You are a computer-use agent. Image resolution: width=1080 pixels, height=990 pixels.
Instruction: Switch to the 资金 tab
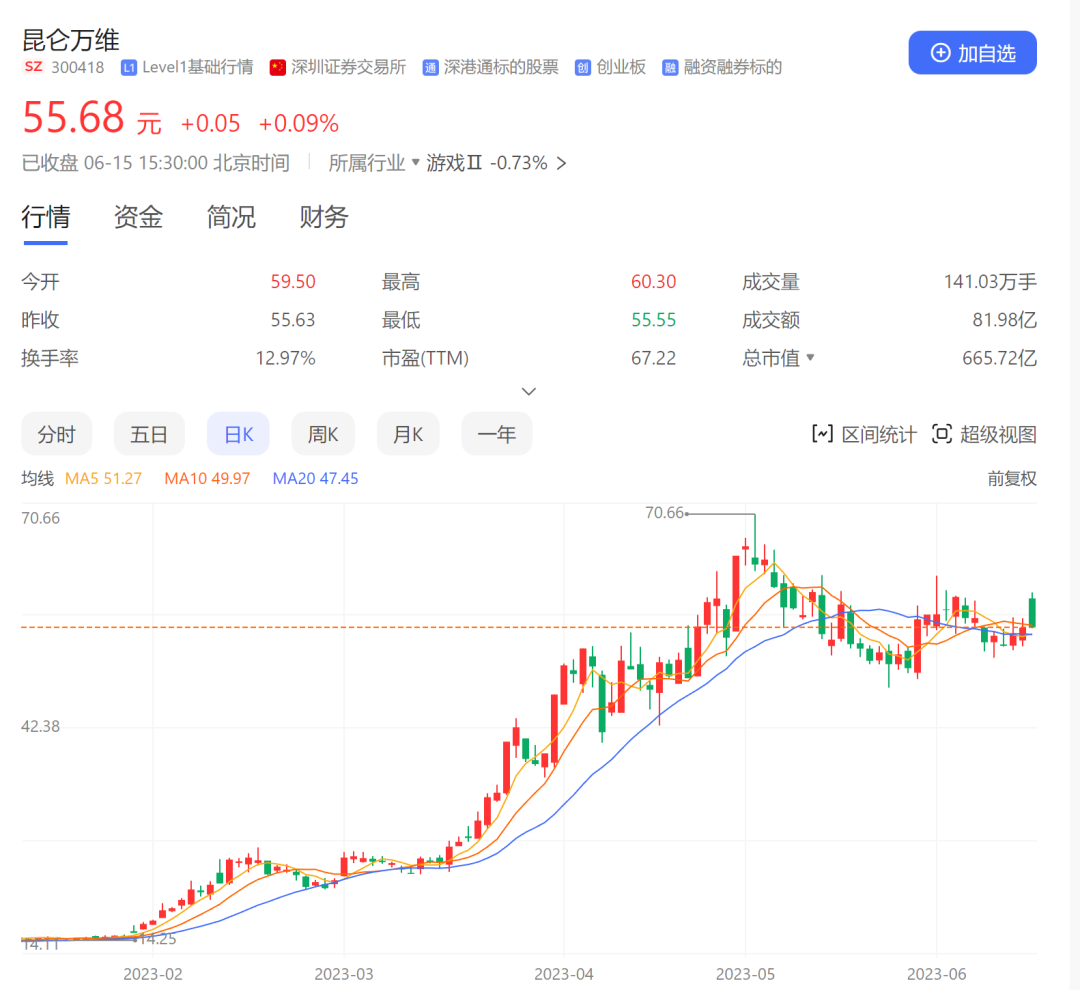[138, 217]
